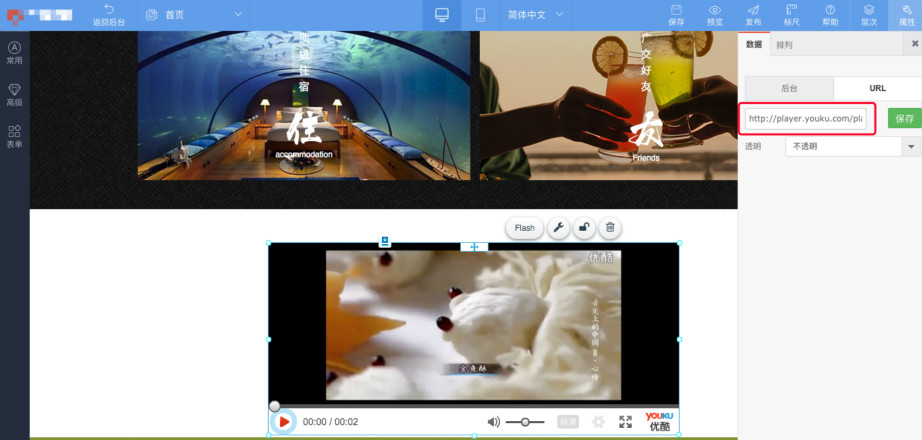Click the video volume slider
Screen dimensions: 922x440
pos(525,422)
